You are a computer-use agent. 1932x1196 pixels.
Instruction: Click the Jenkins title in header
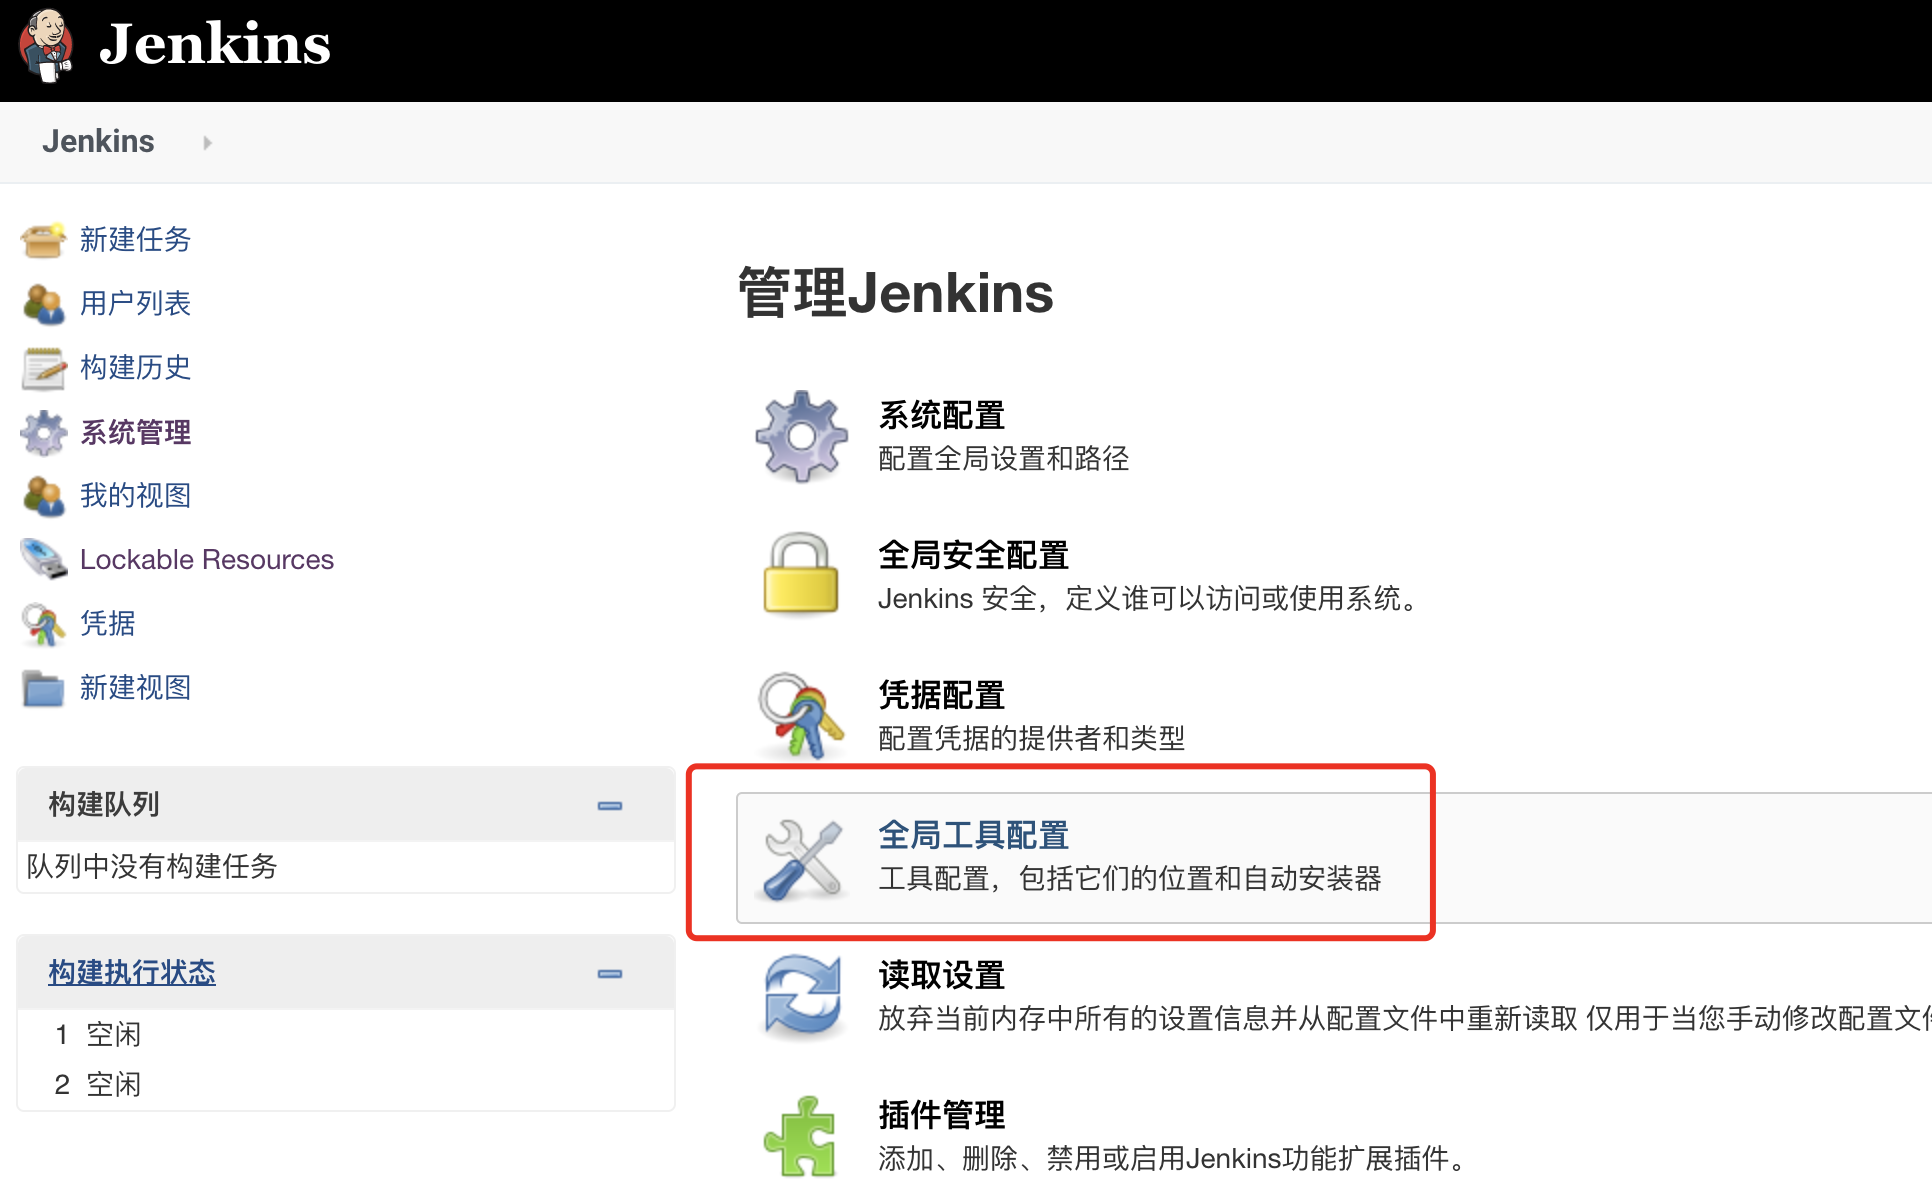(x=215, y=44)
